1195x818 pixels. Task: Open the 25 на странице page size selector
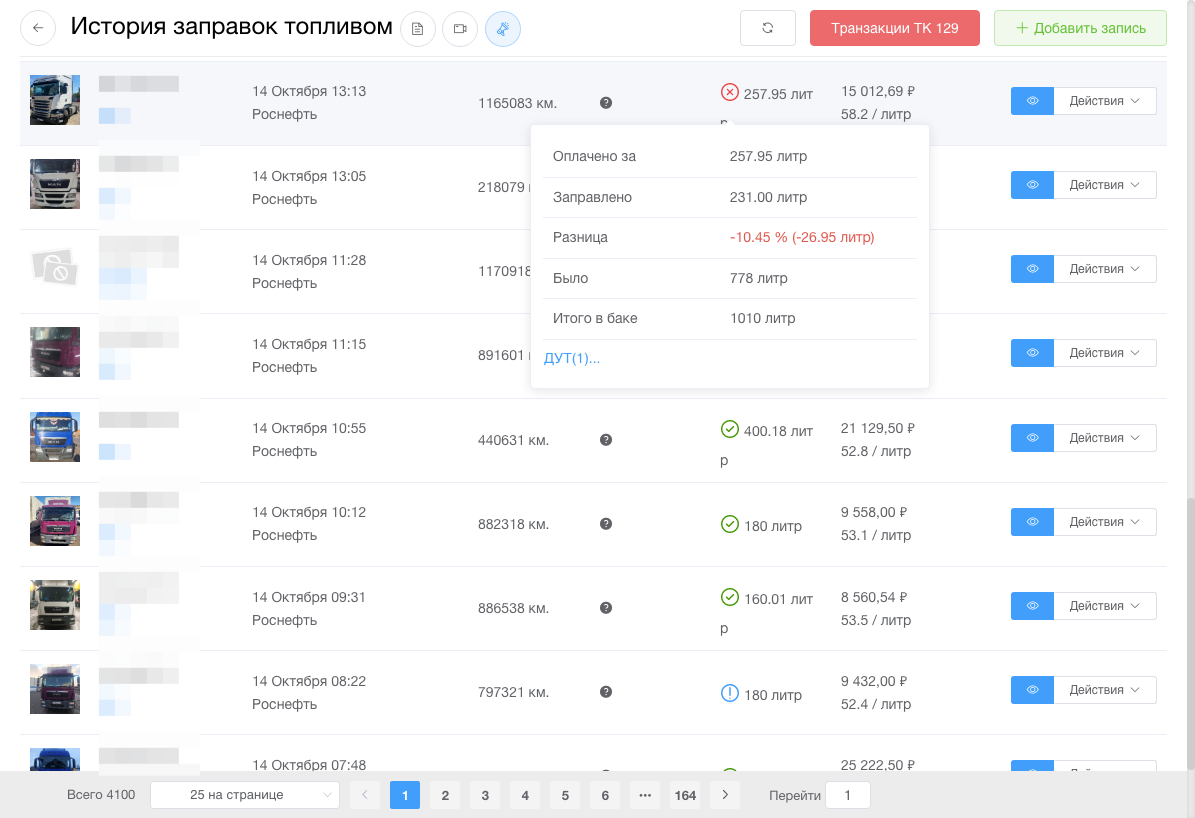(245, 795)
